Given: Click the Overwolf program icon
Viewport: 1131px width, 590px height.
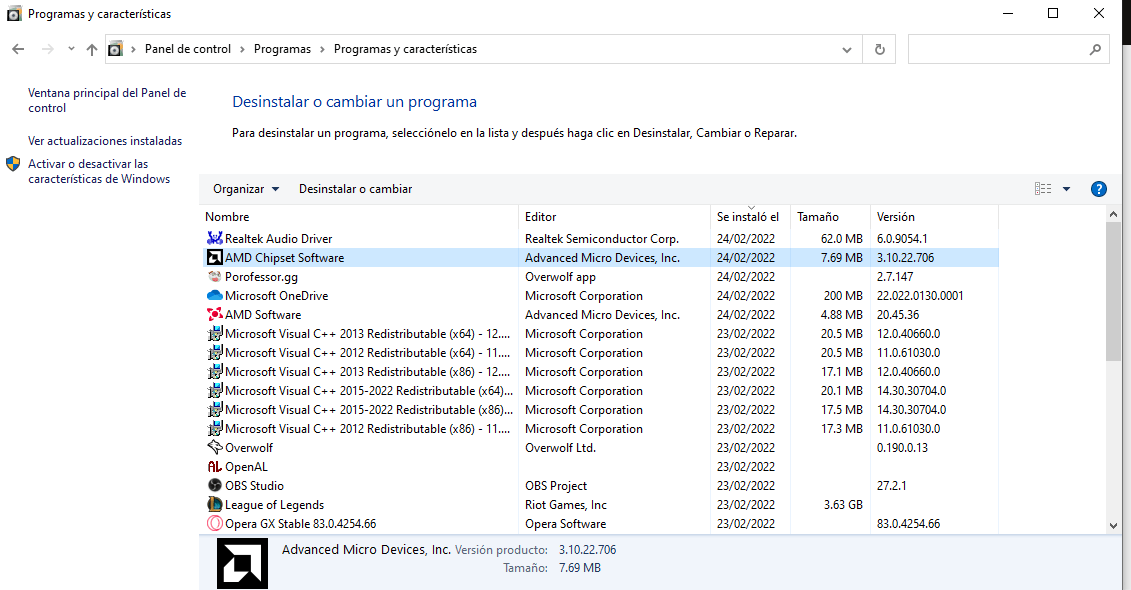Looking at the screenshot, I should tap(214, 447).
